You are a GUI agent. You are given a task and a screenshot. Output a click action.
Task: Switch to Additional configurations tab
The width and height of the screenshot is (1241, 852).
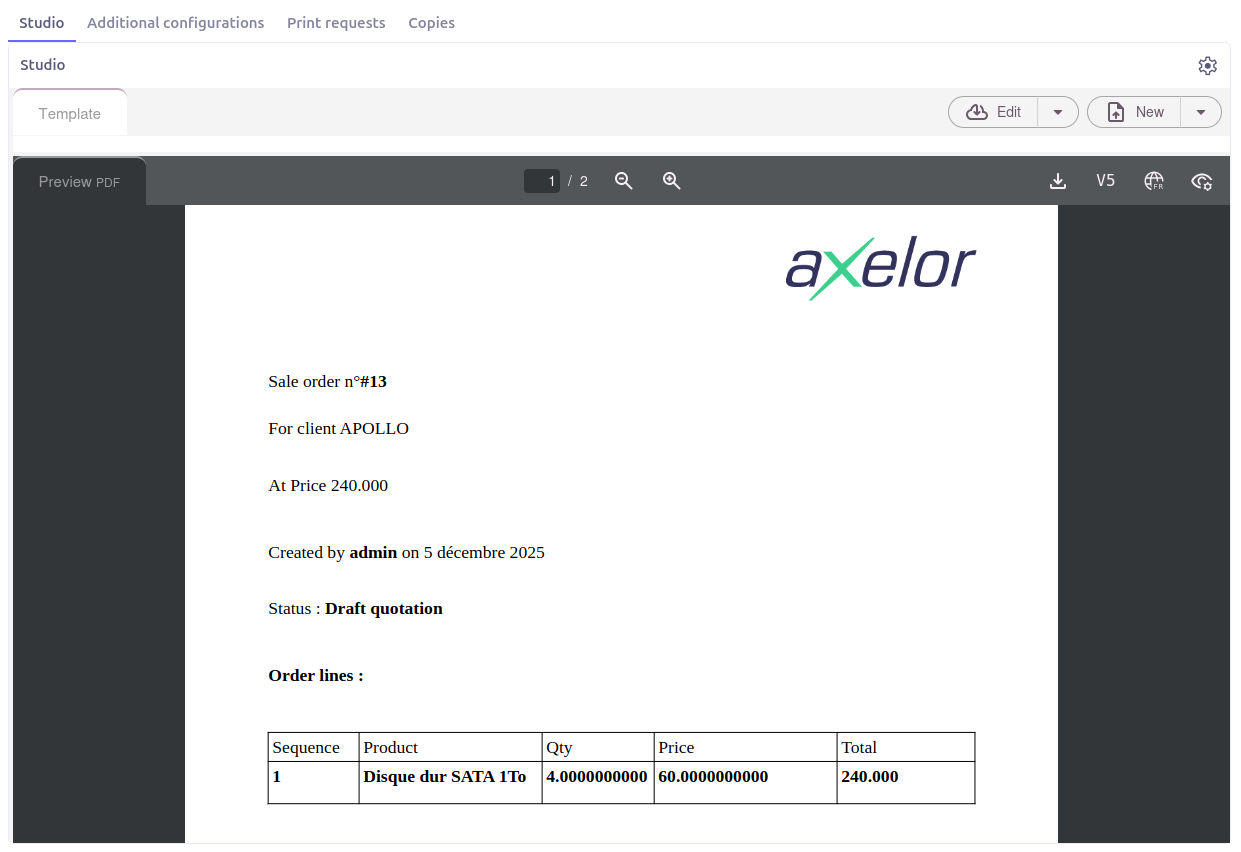[175, 23]
